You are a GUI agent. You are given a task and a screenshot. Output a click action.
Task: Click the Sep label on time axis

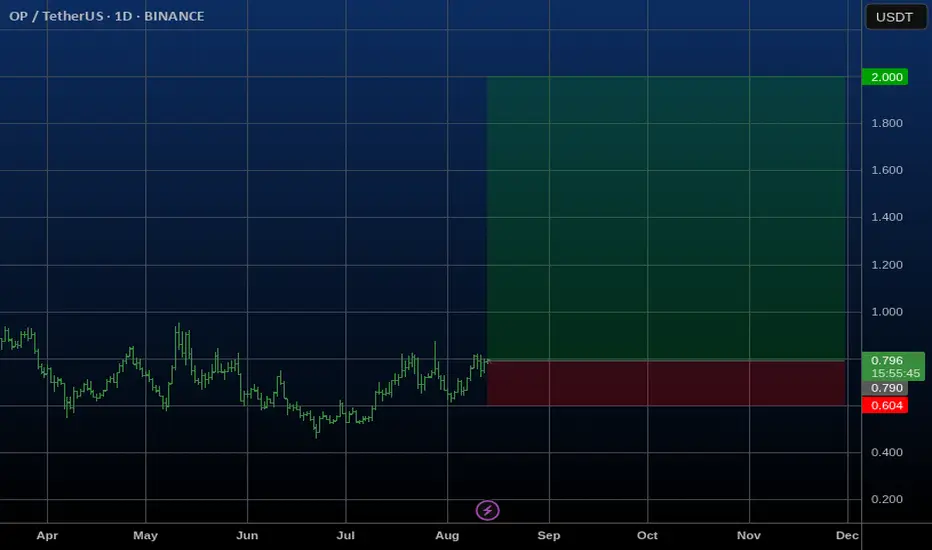(x=549, y=535)
